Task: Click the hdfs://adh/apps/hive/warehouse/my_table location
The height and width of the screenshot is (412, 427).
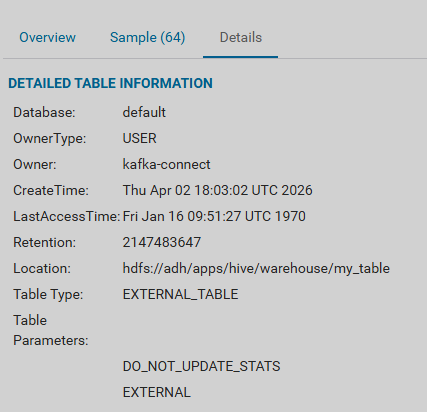Action: [x=256, y=268]
